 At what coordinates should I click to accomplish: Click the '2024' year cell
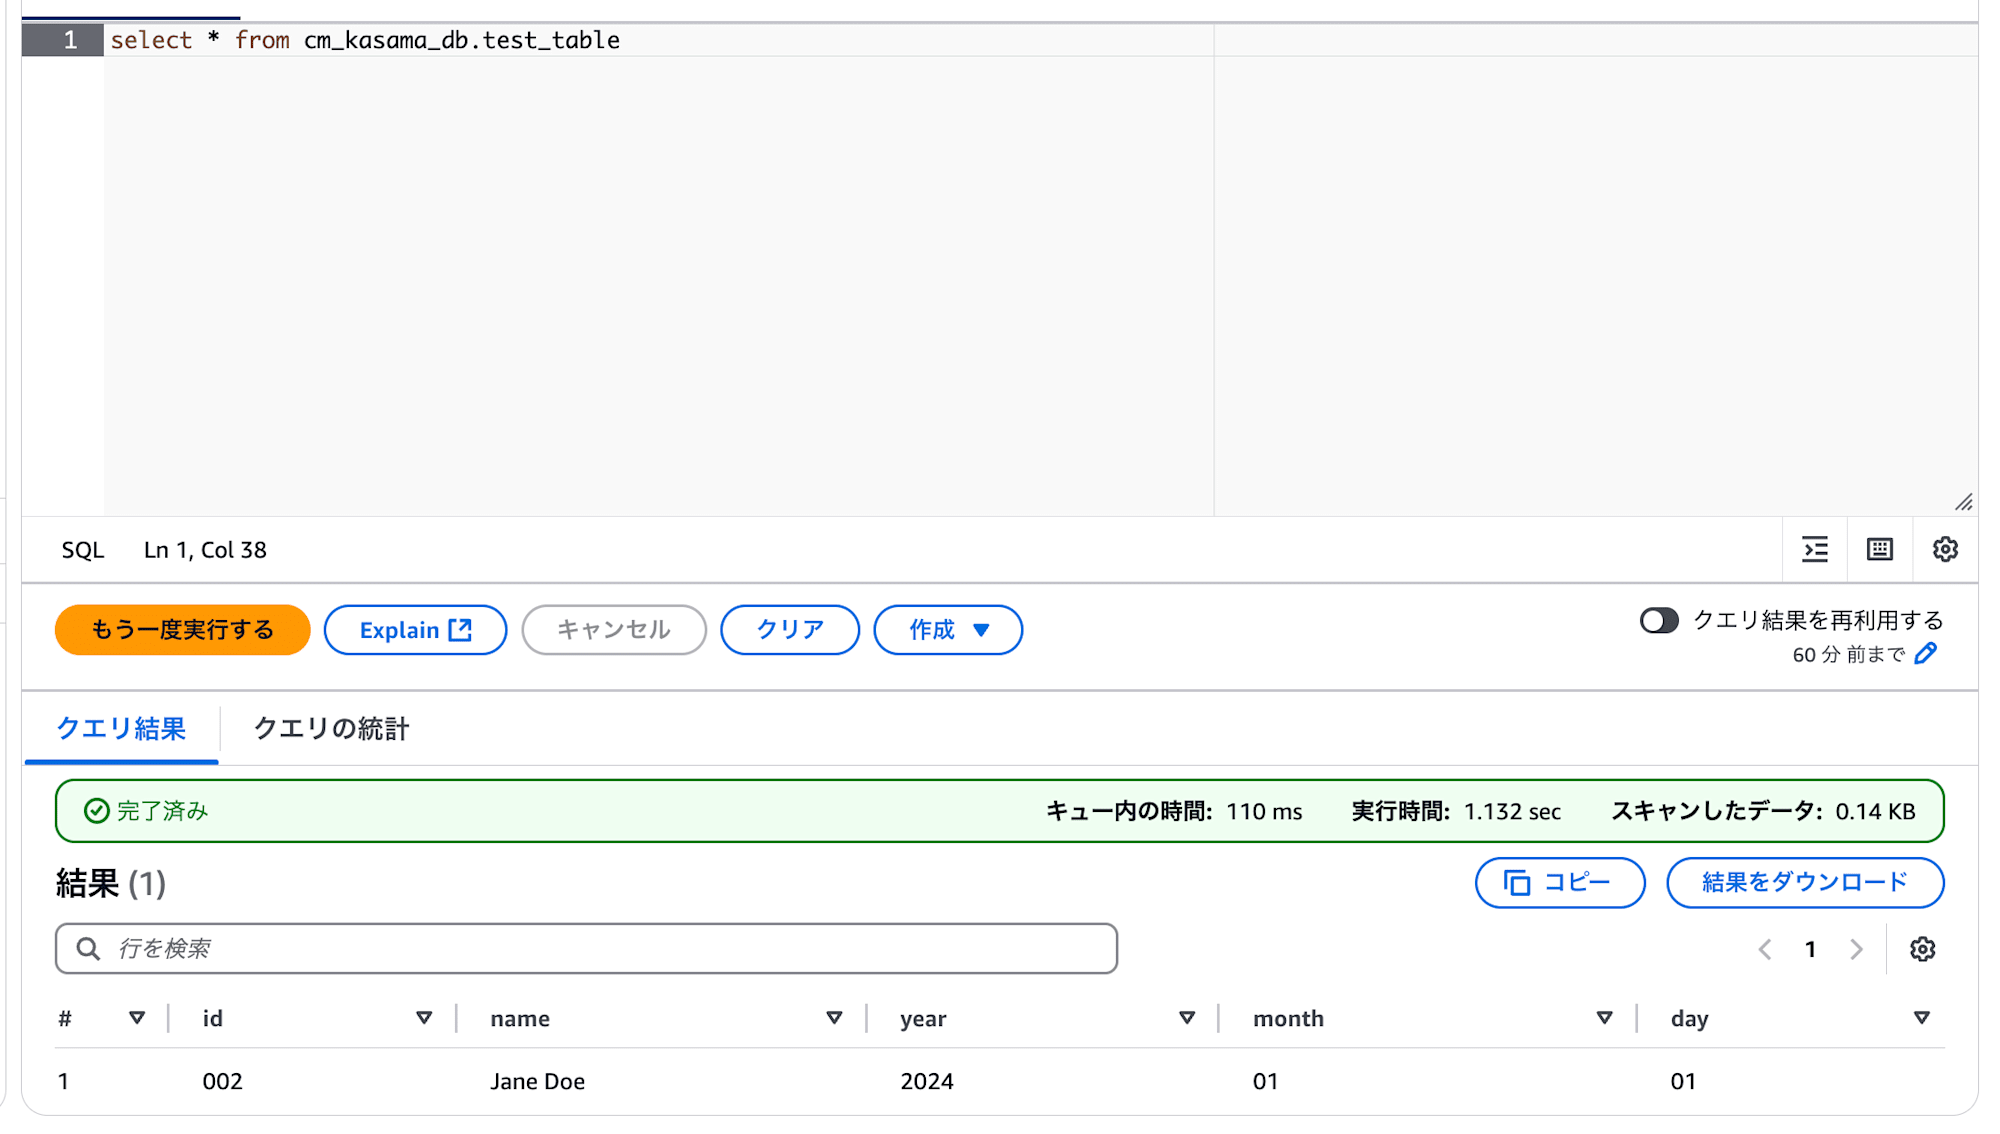click(x=926, y=1081)
